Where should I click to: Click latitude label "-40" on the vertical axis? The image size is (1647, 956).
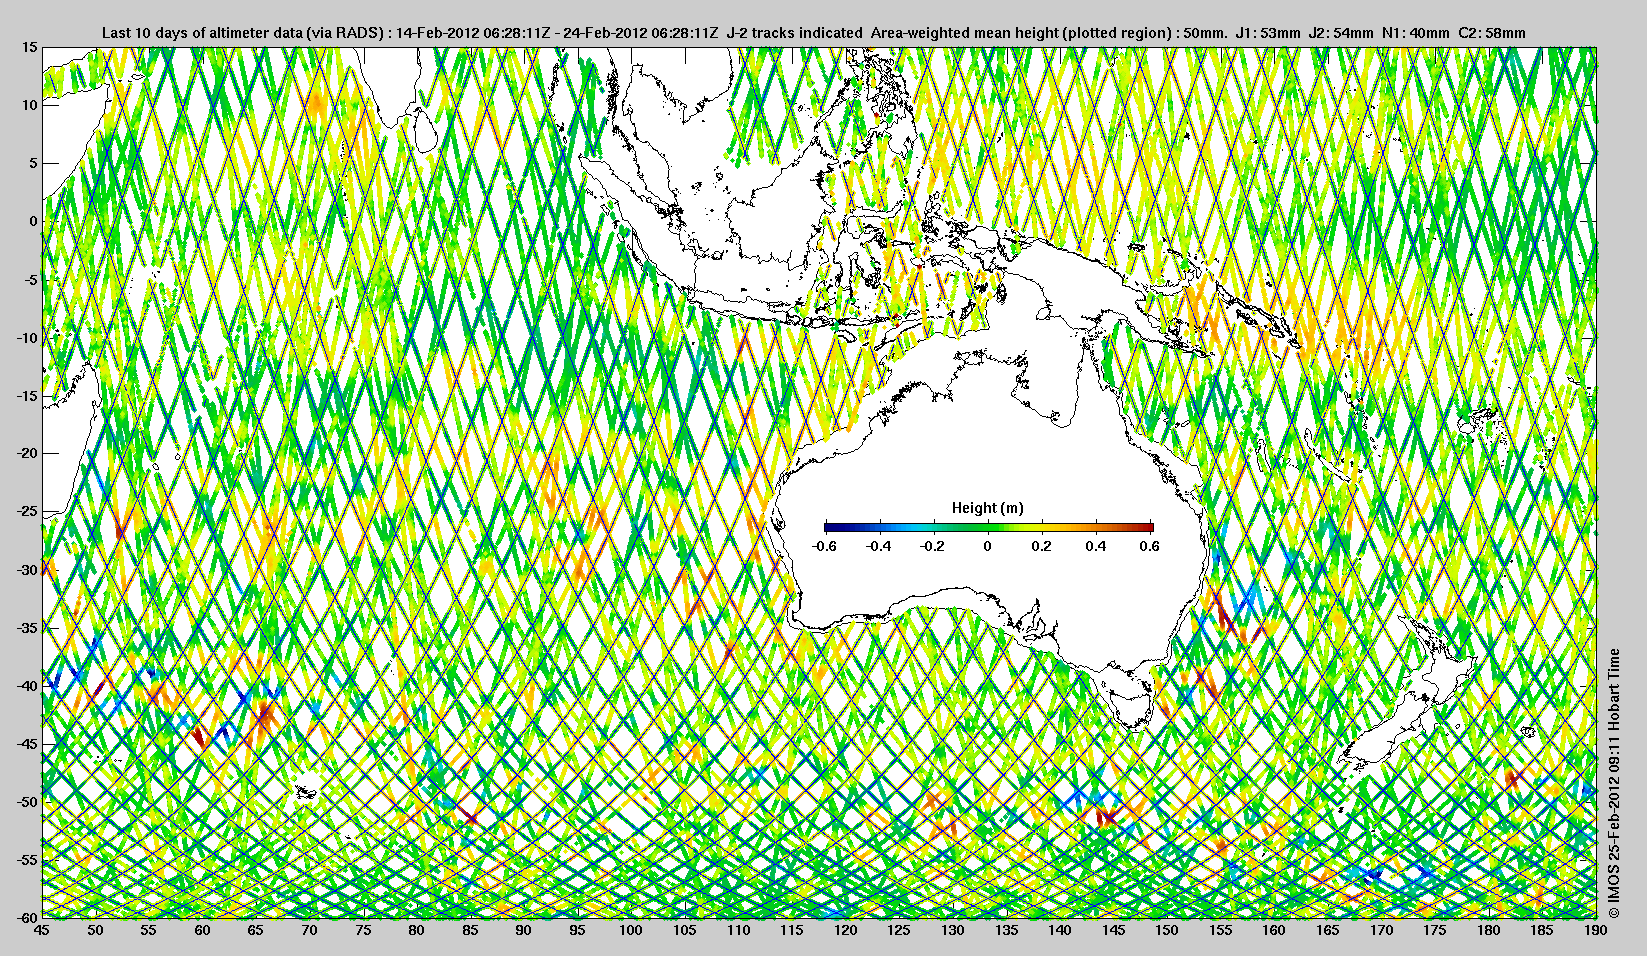click(27, 686)
